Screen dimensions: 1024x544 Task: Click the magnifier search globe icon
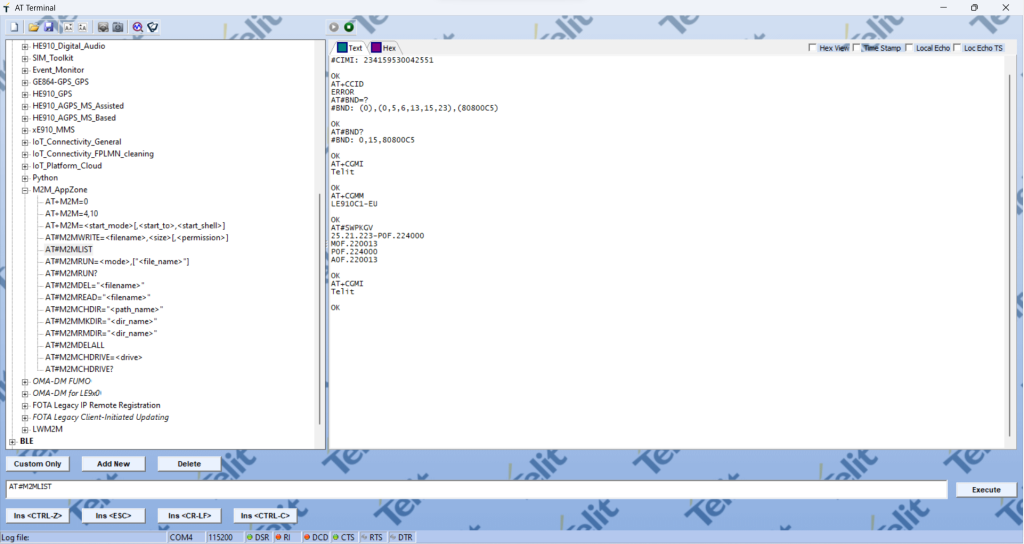click(x=137, y=27)
